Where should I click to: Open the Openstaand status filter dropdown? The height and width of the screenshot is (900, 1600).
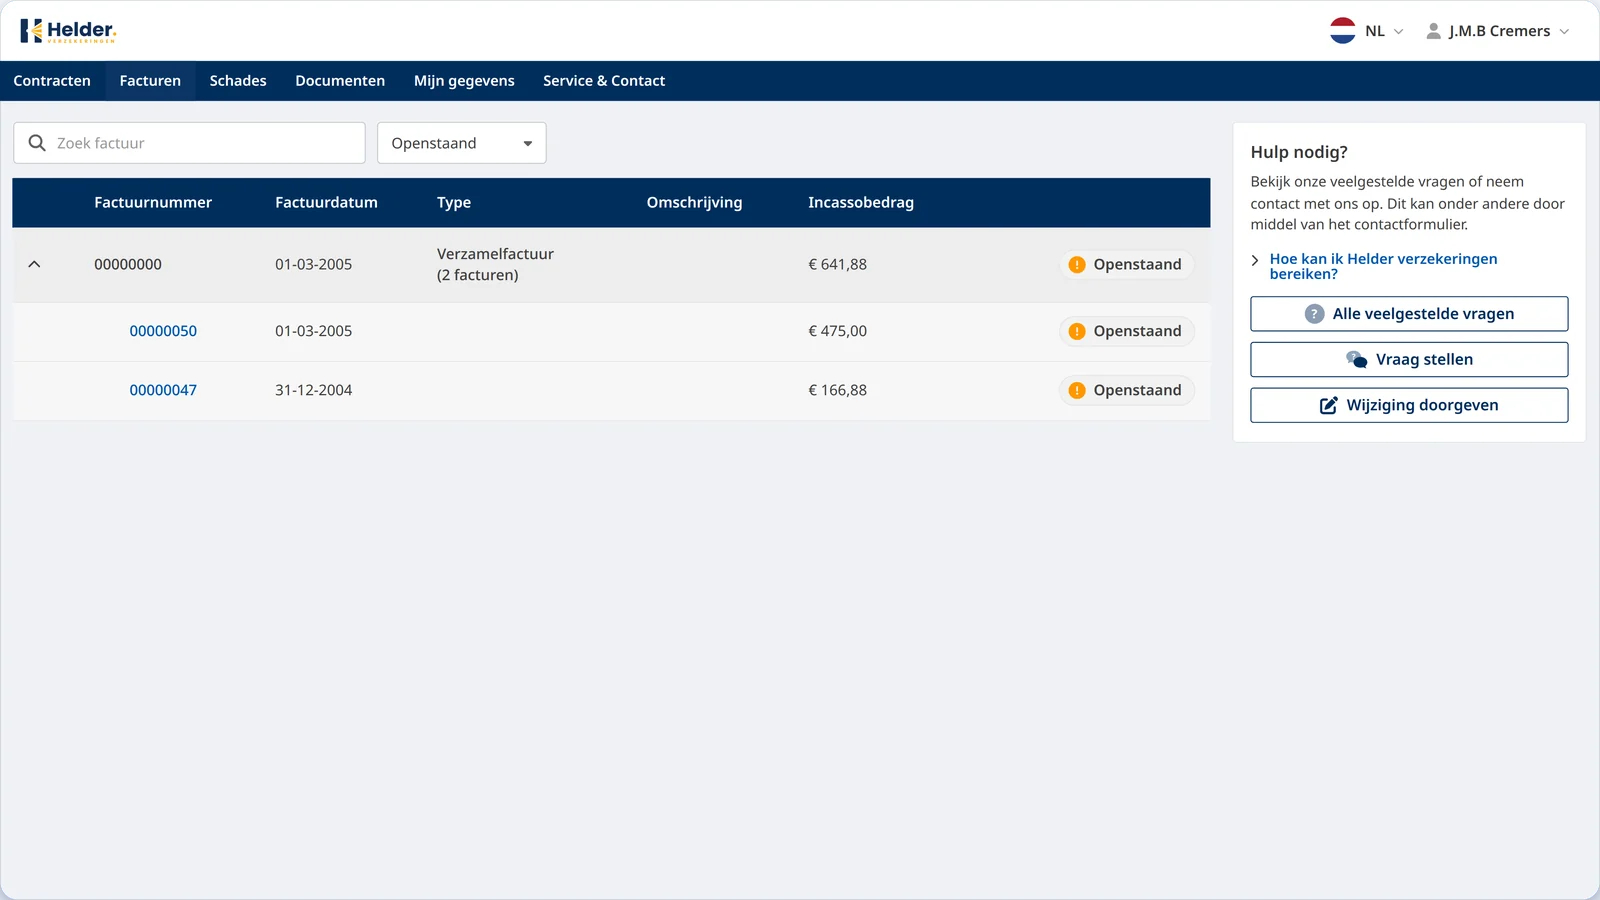(x=462, y=143)
